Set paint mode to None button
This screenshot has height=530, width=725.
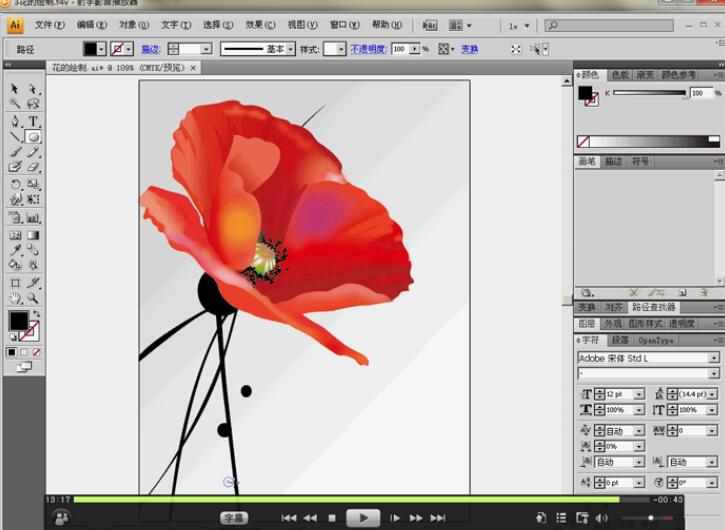click(x=37, y=352)
